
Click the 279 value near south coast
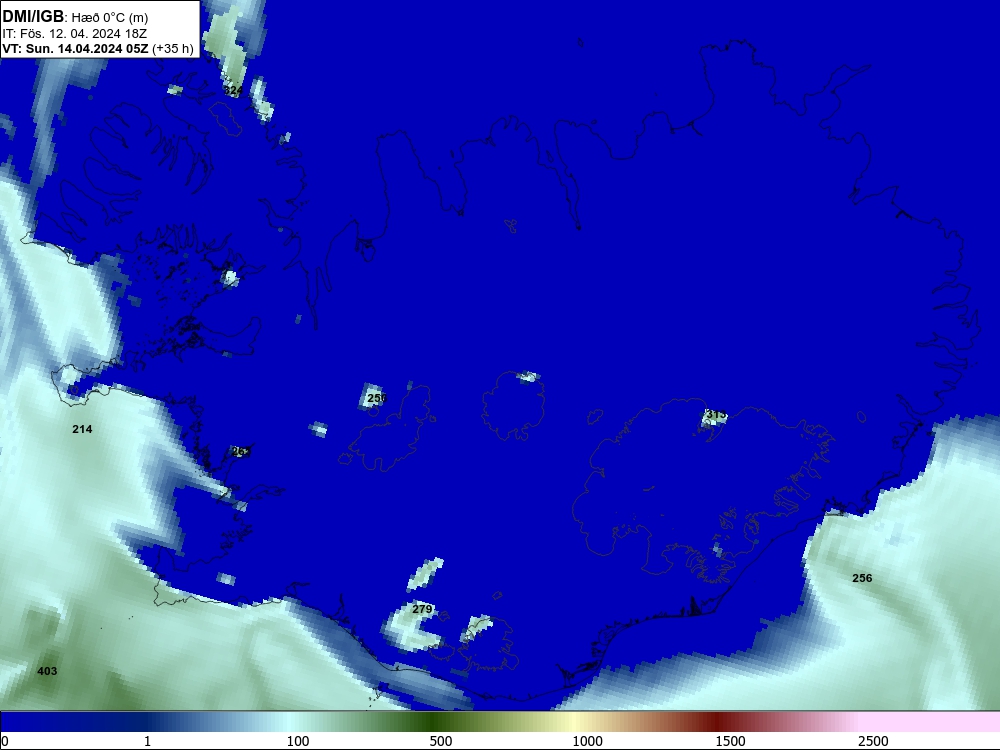click(422, 609)
